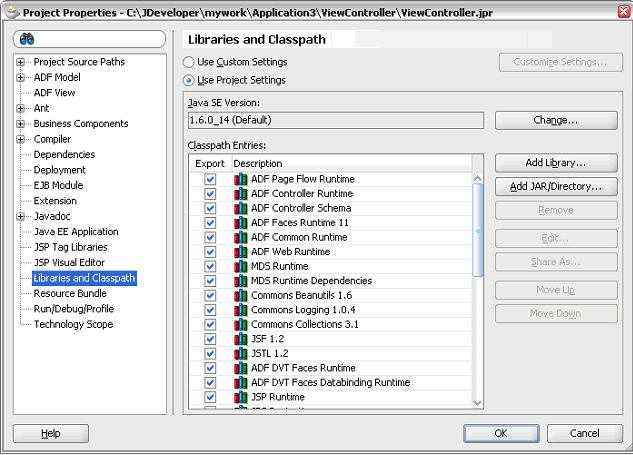
Task: Click the Commons Beanutils 1.6 library icon
Action: tap(240, 296)
